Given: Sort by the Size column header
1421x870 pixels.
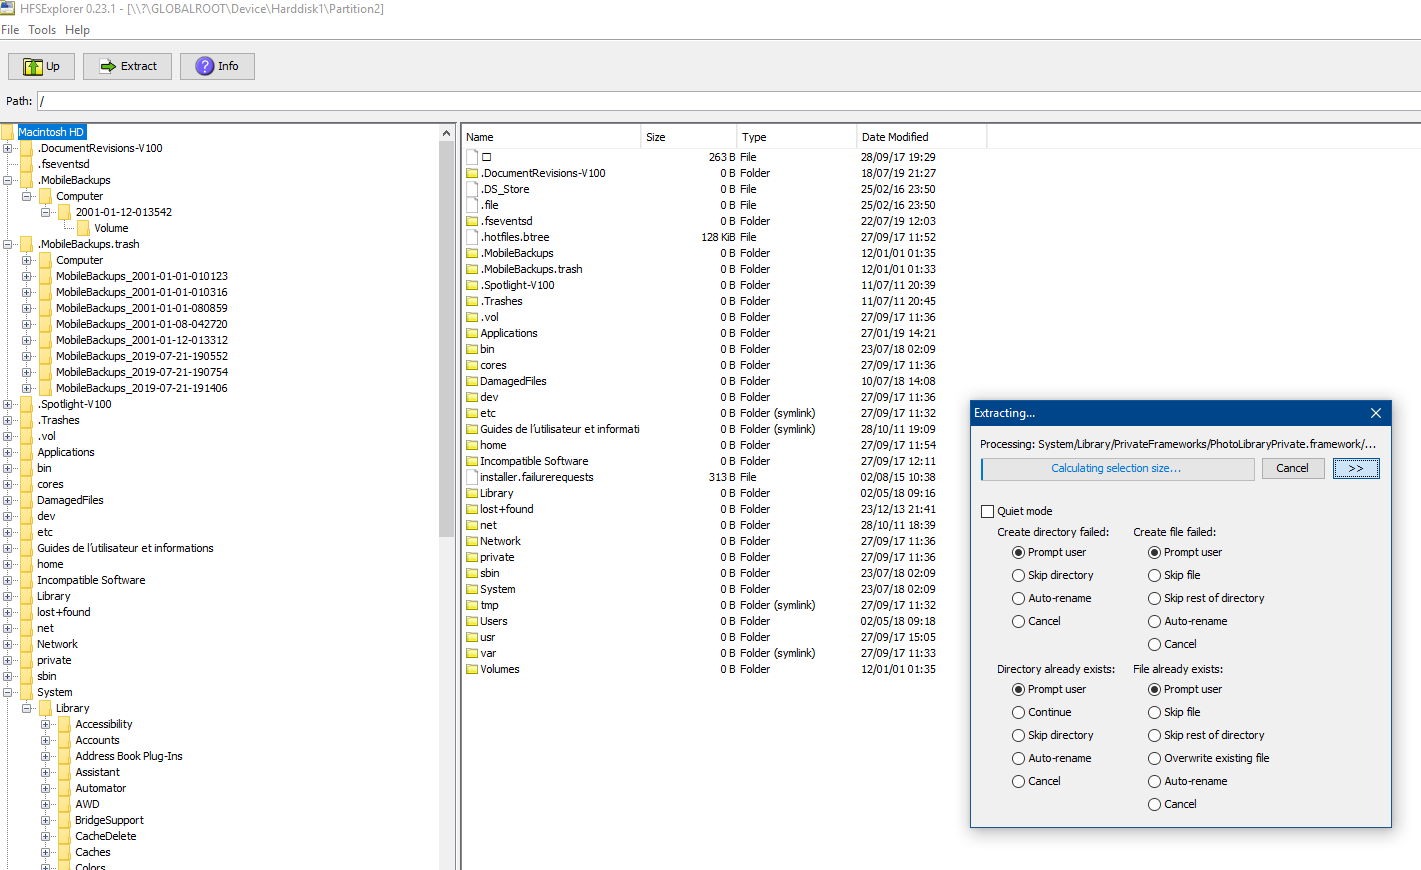Looking at the screenshot, I should click(x=688, y=137).
